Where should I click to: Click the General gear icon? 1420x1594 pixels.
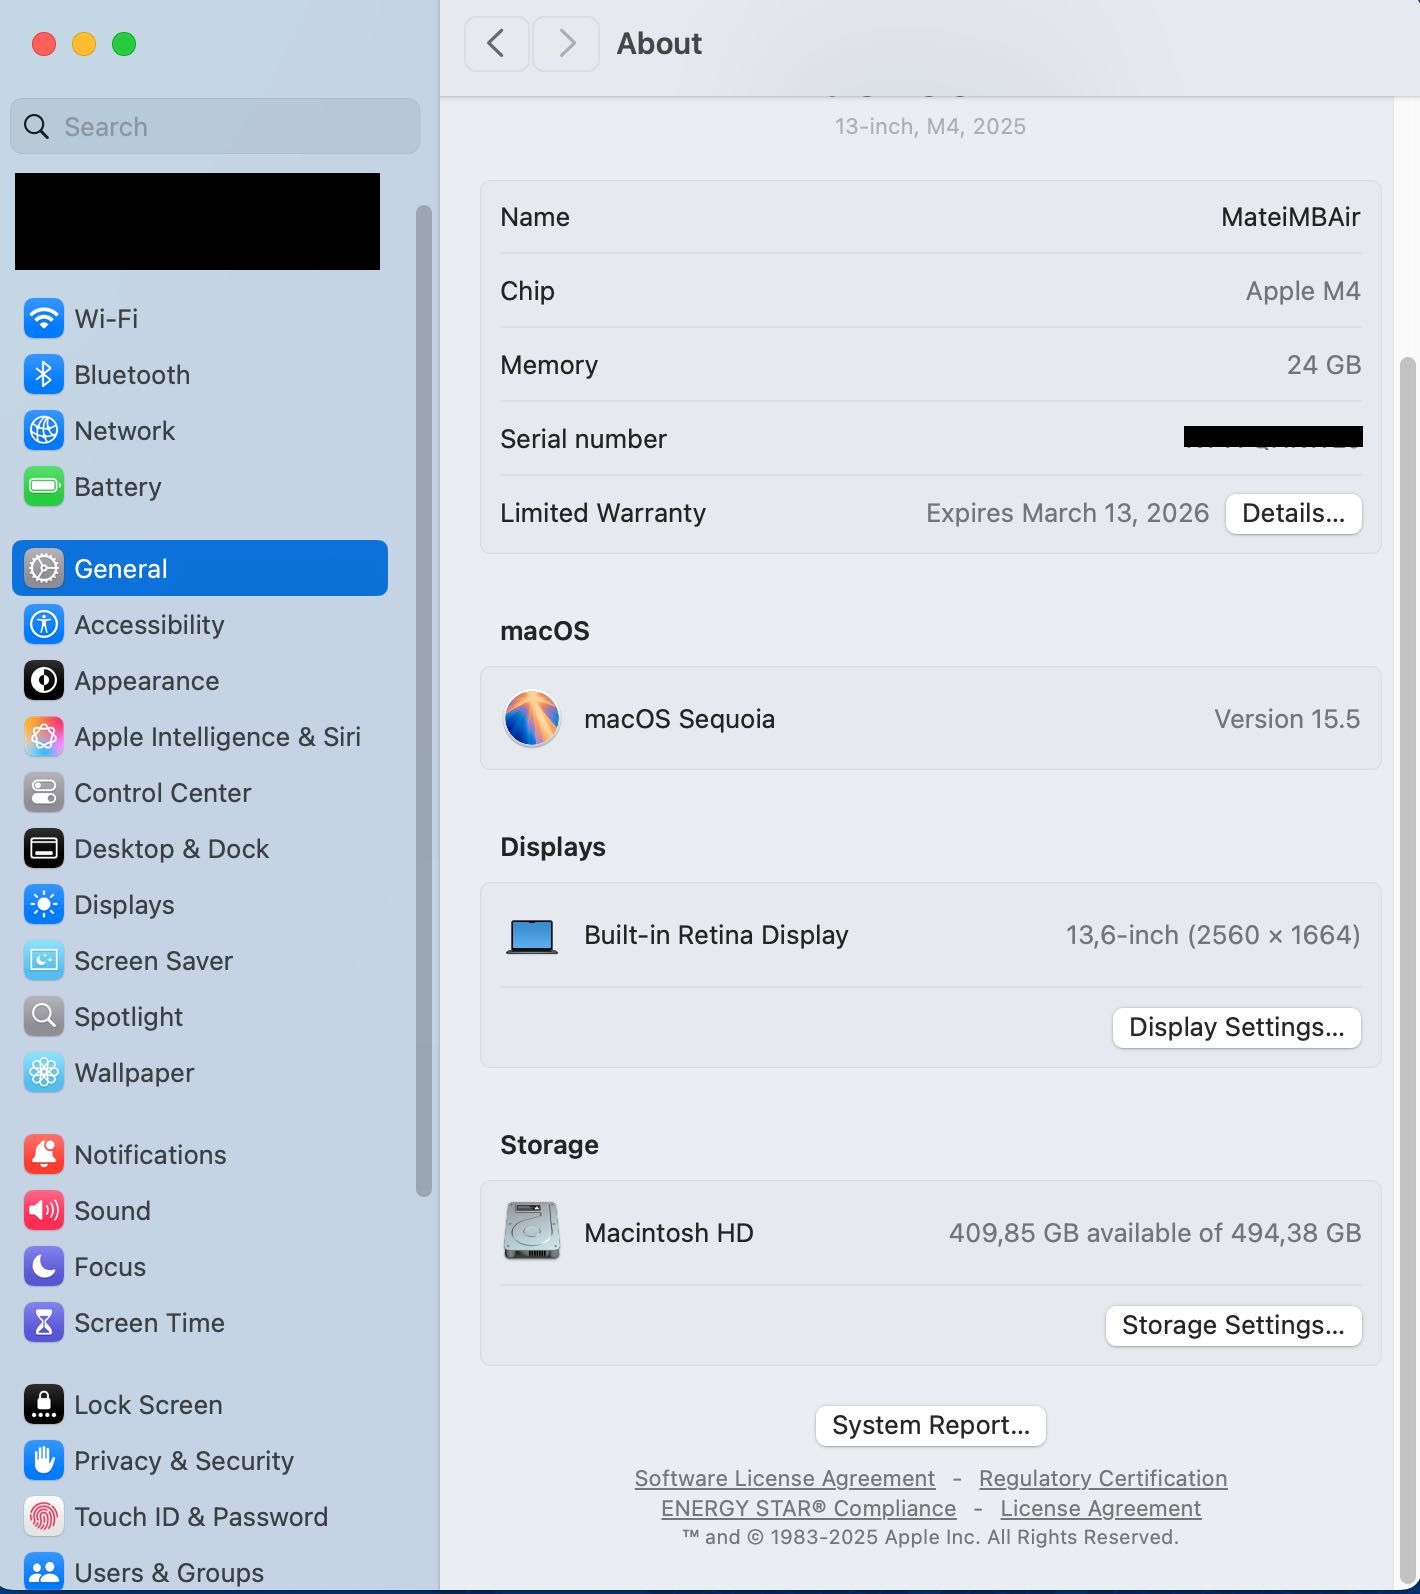point(44,569)
